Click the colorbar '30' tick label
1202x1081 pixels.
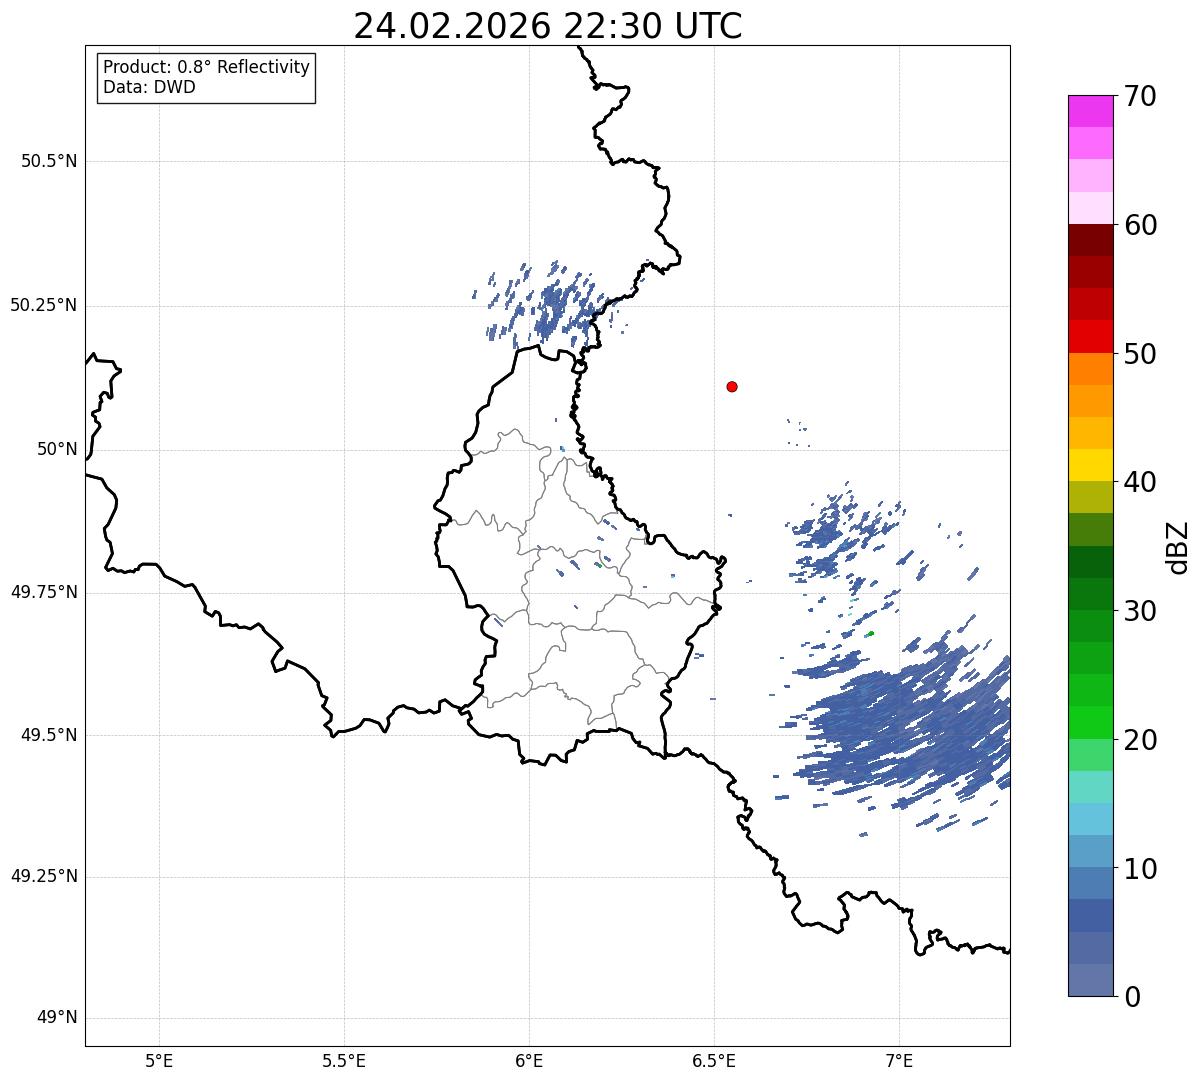click(1140, 611)
